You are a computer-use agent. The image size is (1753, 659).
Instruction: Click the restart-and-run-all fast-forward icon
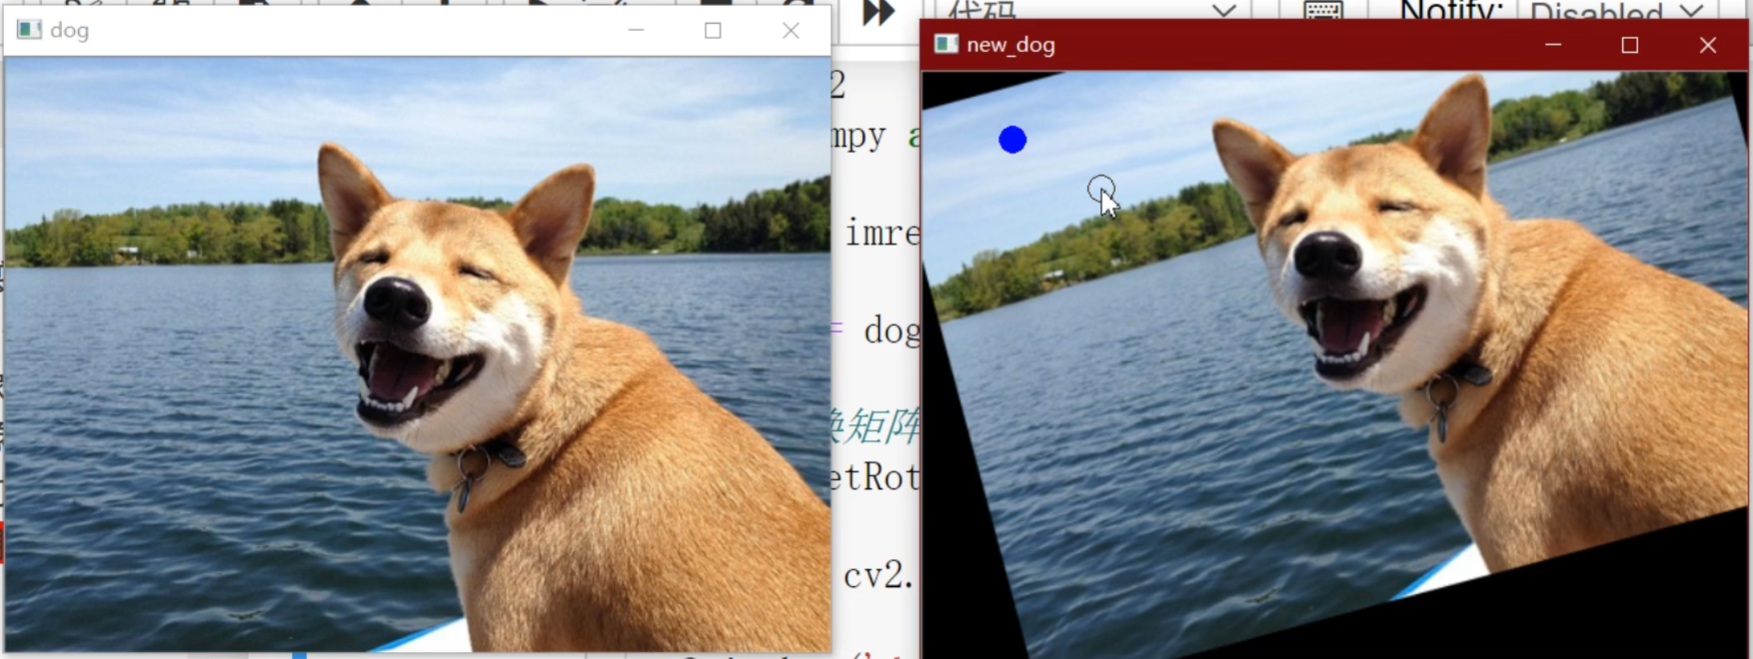878,12
